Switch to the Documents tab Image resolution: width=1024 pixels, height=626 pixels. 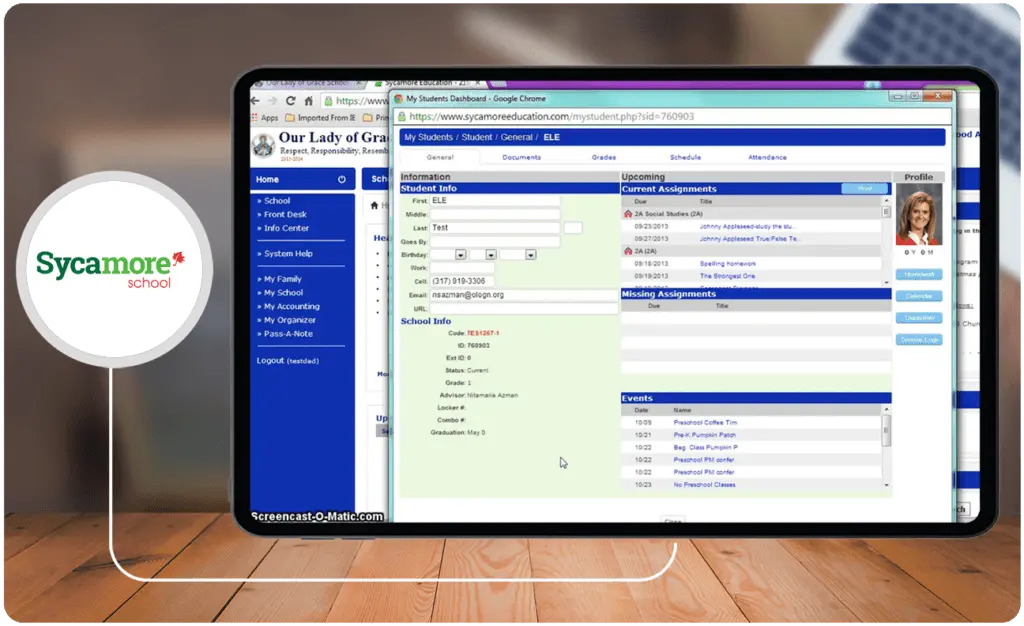point(521,157)
